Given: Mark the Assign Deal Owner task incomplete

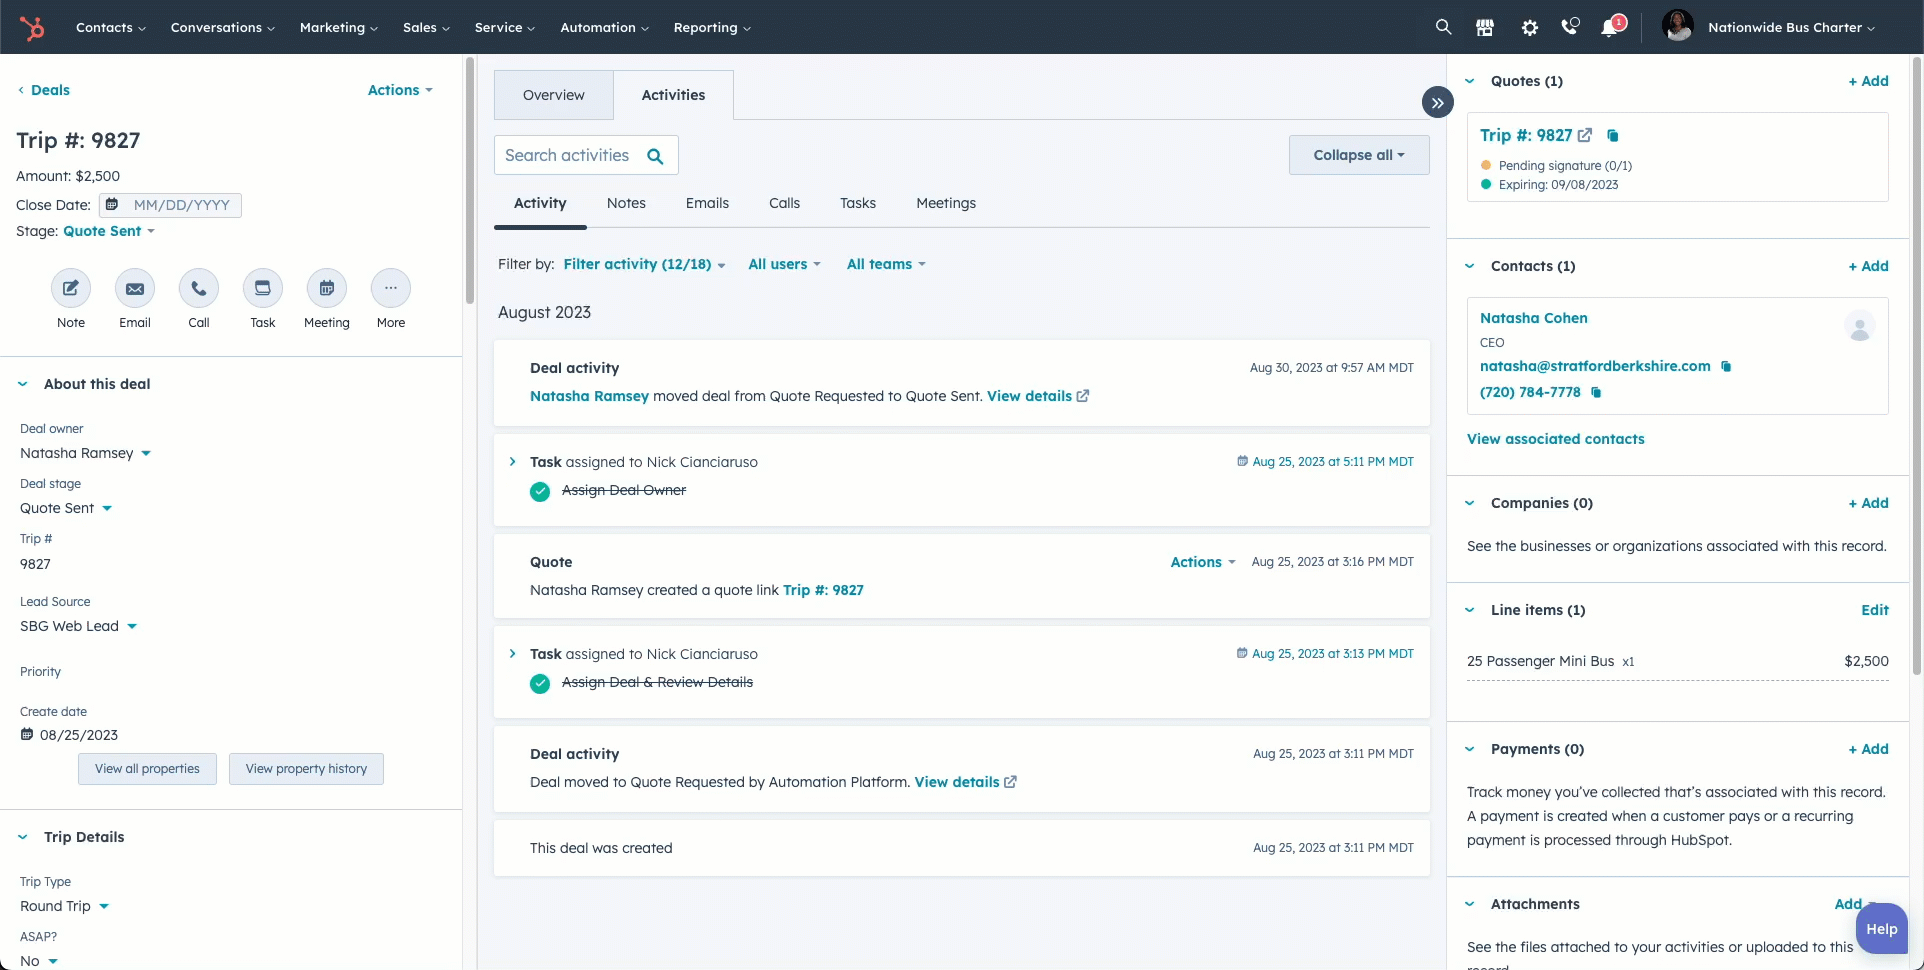Looking at the screenshot, I should [x=540, y=491].
